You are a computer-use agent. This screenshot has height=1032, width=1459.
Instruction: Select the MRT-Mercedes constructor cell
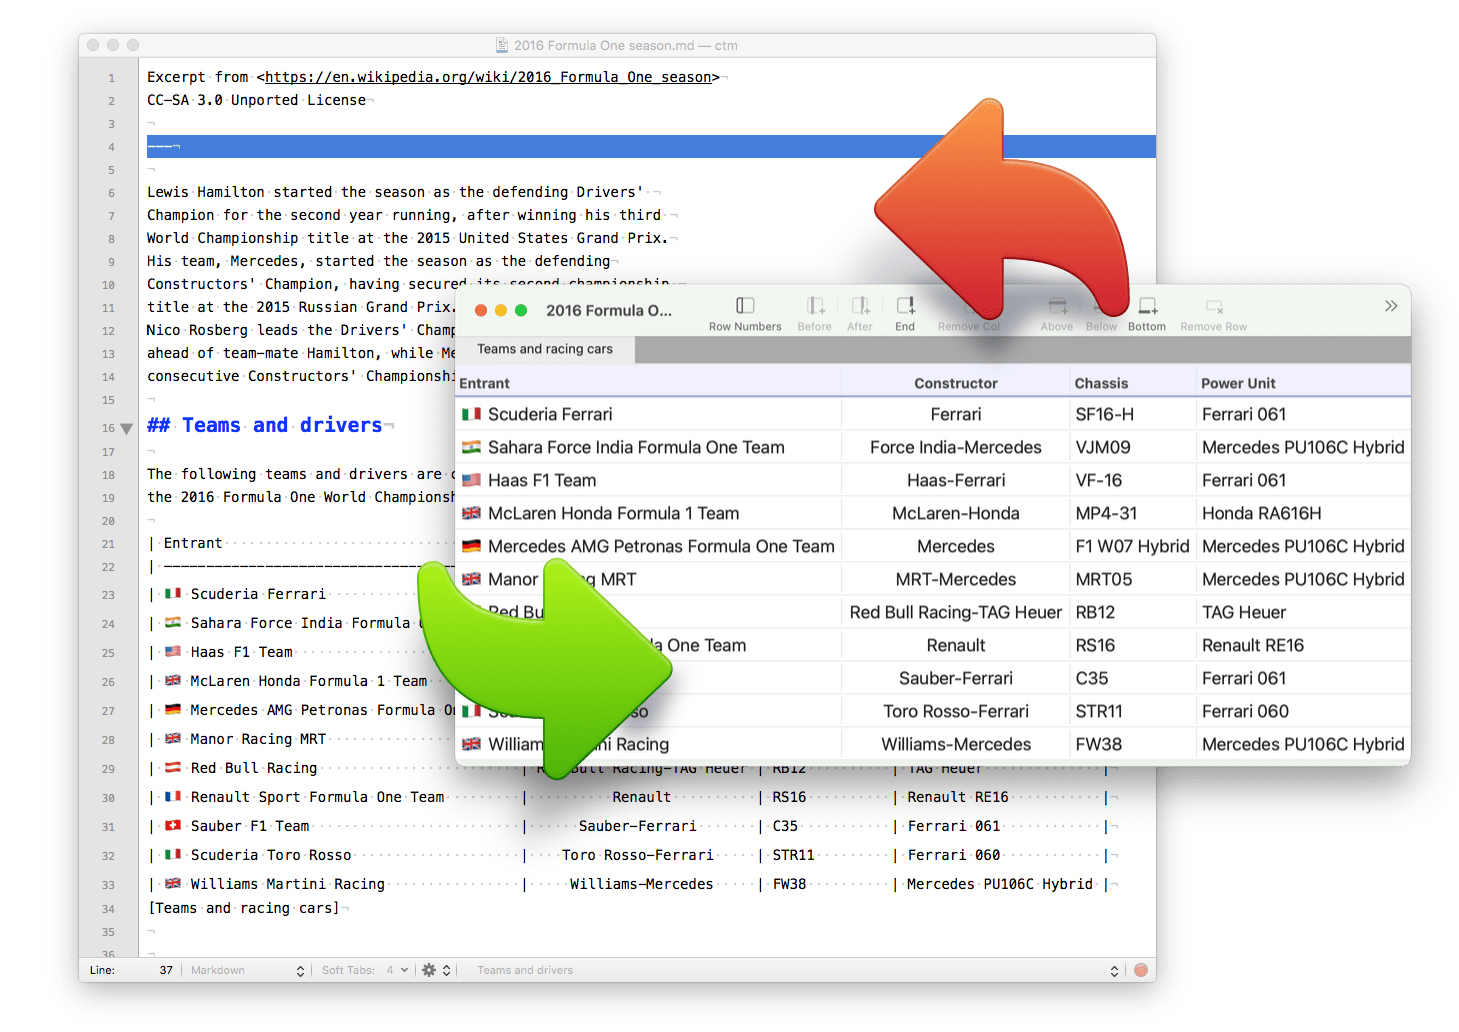point(956,579)
